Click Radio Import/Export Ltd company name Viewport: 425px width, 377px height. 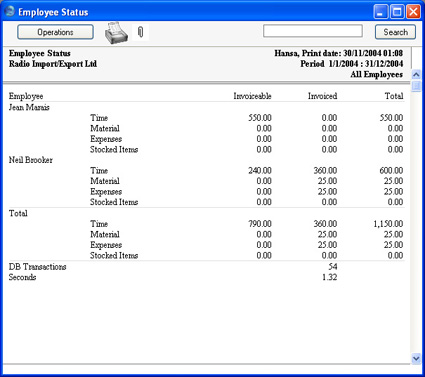pos(53,64)
